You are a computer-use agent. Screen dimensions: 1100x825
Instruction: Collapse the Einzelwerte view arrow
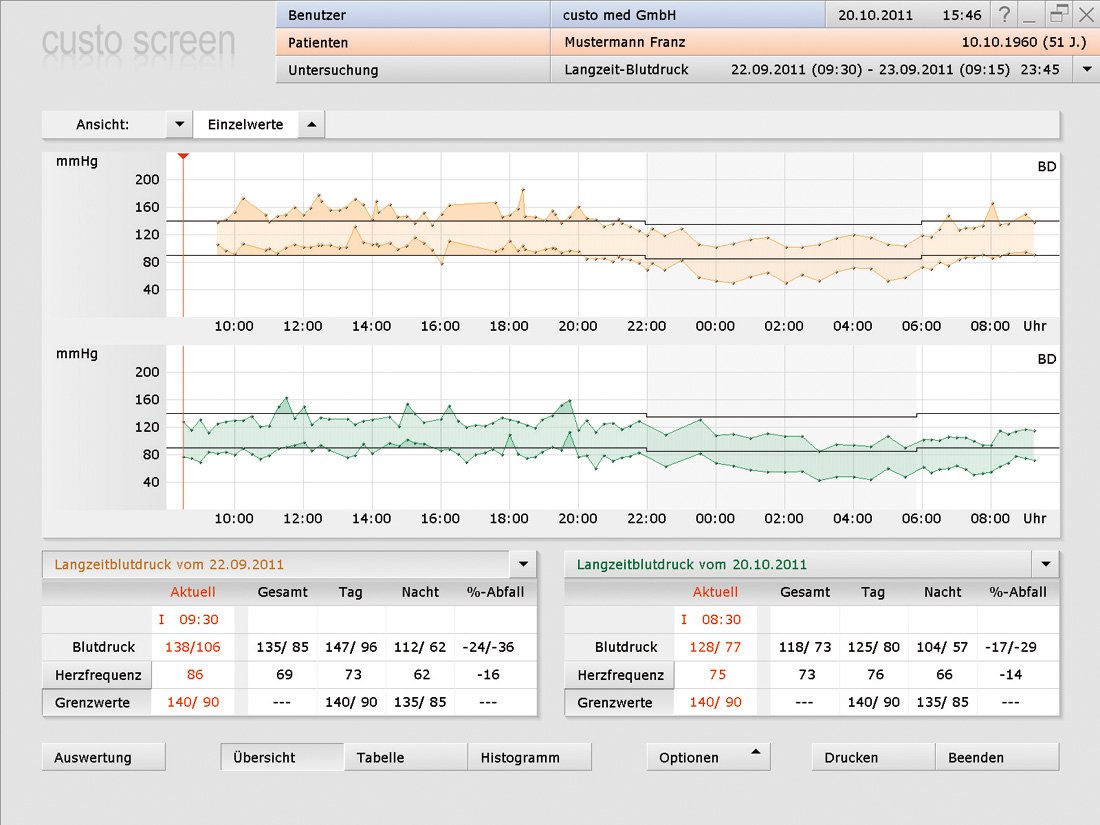click(x=310, y=125)
